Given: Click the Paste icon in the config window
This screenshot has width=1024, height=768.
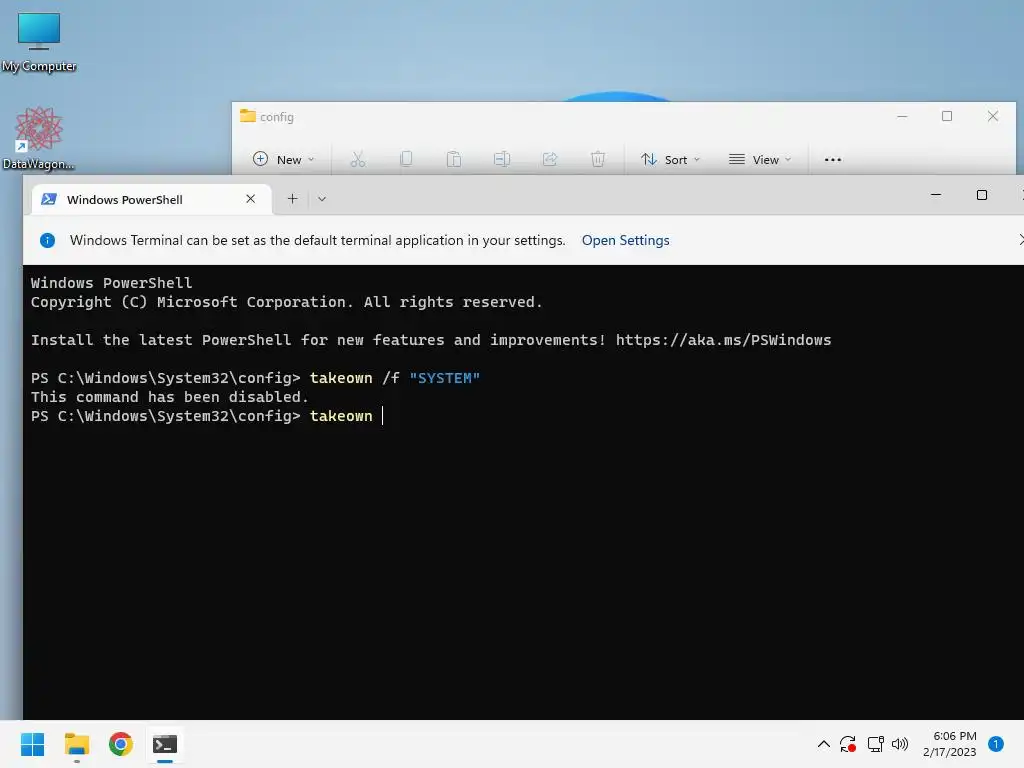Looking at the screenshot, I should pyautogui.click(x=454, y=159).
